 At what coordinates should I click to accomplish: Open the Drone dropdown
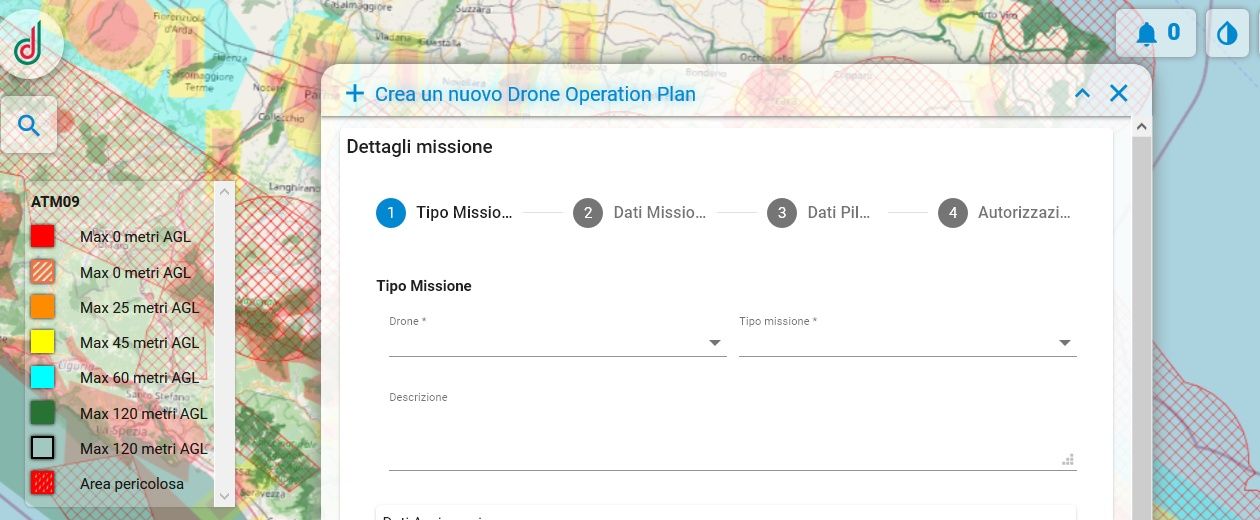[557, 343]
